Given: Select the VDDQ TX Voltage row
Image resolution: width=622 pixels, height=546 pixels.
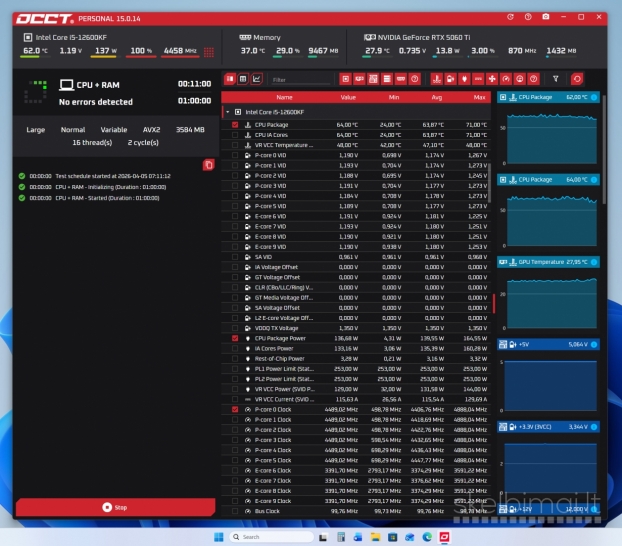Looking at the screenshot, I should 356,328.
